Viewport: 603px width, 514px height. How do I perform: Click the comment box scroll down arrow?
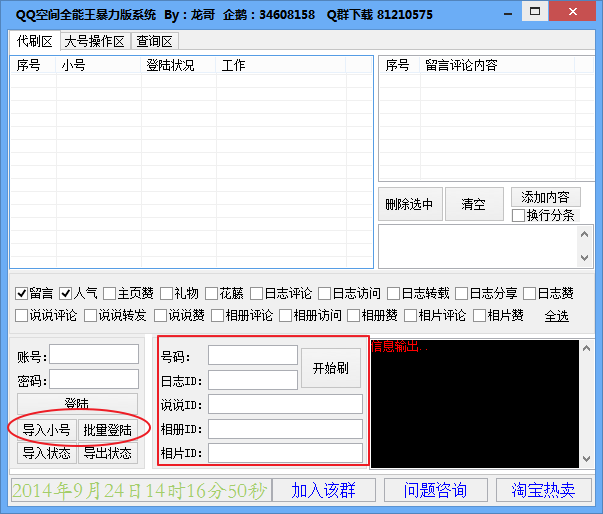coord(585,258)
